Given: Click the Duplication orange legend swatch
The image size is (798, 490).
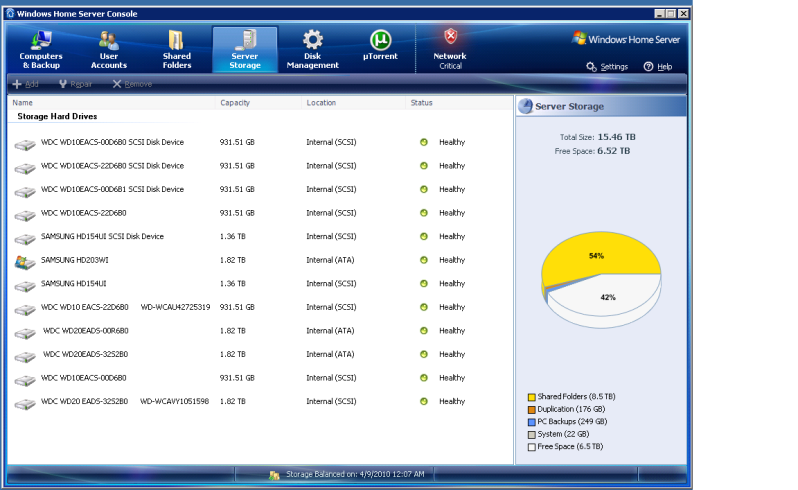Looking at the screenshot, I should click(x=532, y=410).
